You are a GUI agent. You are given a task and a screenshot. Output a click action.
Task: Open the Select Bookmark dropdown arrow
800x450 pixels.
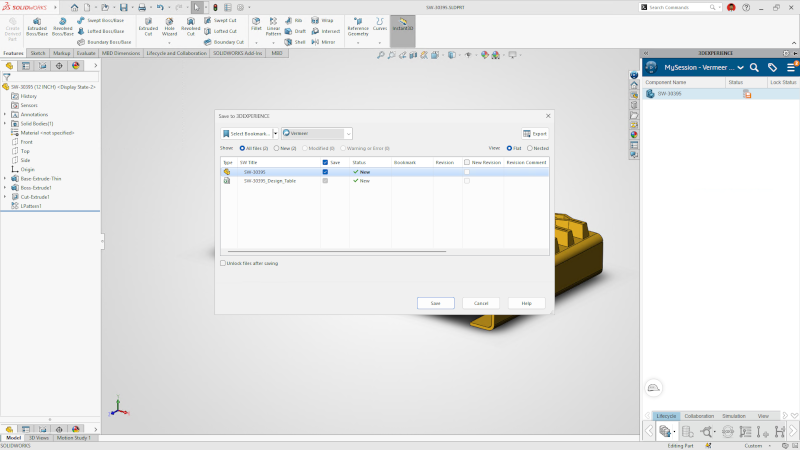coord(274,133)
